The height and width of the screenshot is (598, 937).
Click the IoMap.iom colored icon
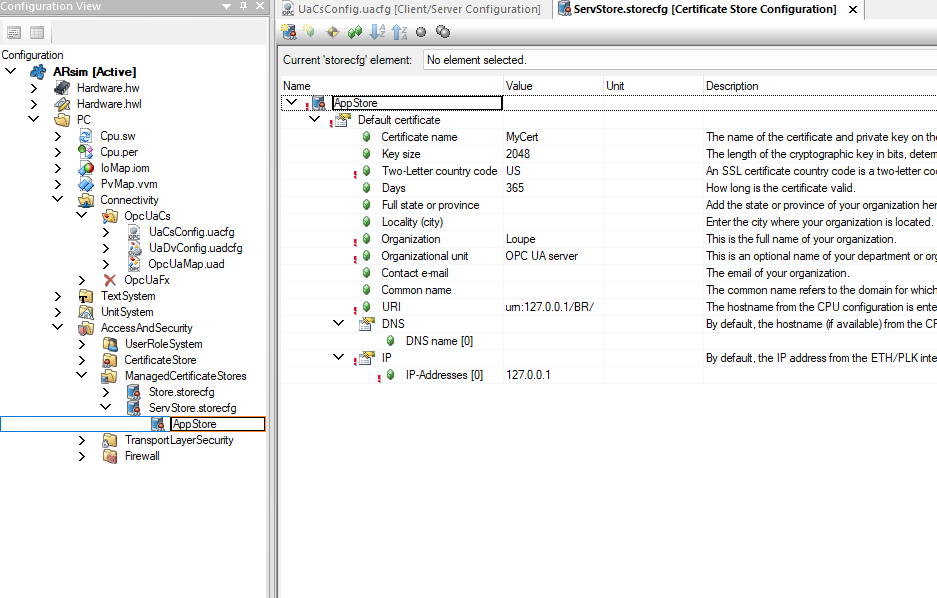pyautogui.click(x=85, y=168)
